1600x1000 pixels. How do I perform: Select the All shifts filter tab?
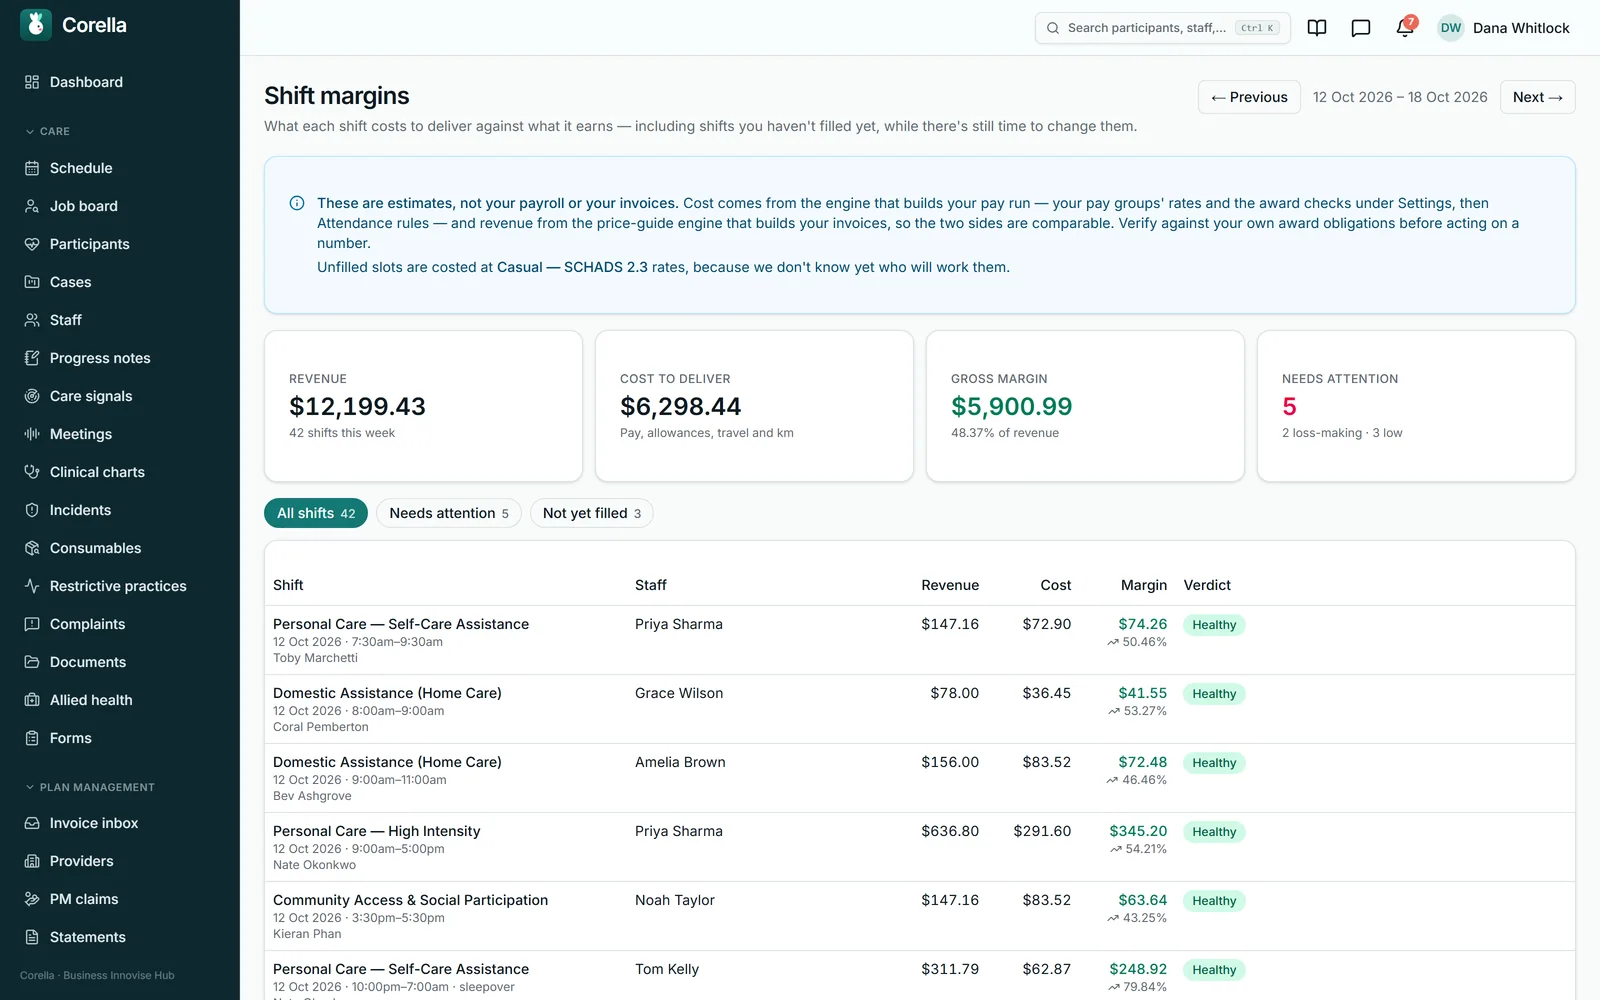click(x=316, y=513)
